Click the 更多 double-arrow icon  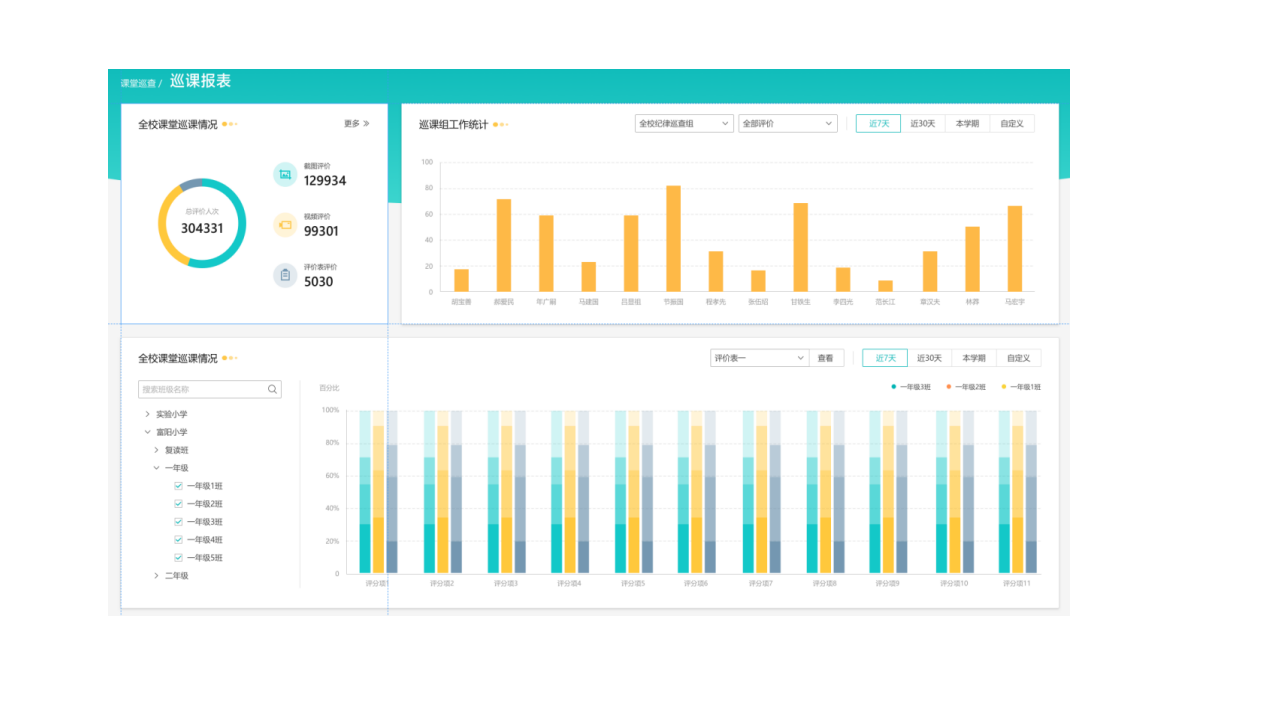click(366, 124)
